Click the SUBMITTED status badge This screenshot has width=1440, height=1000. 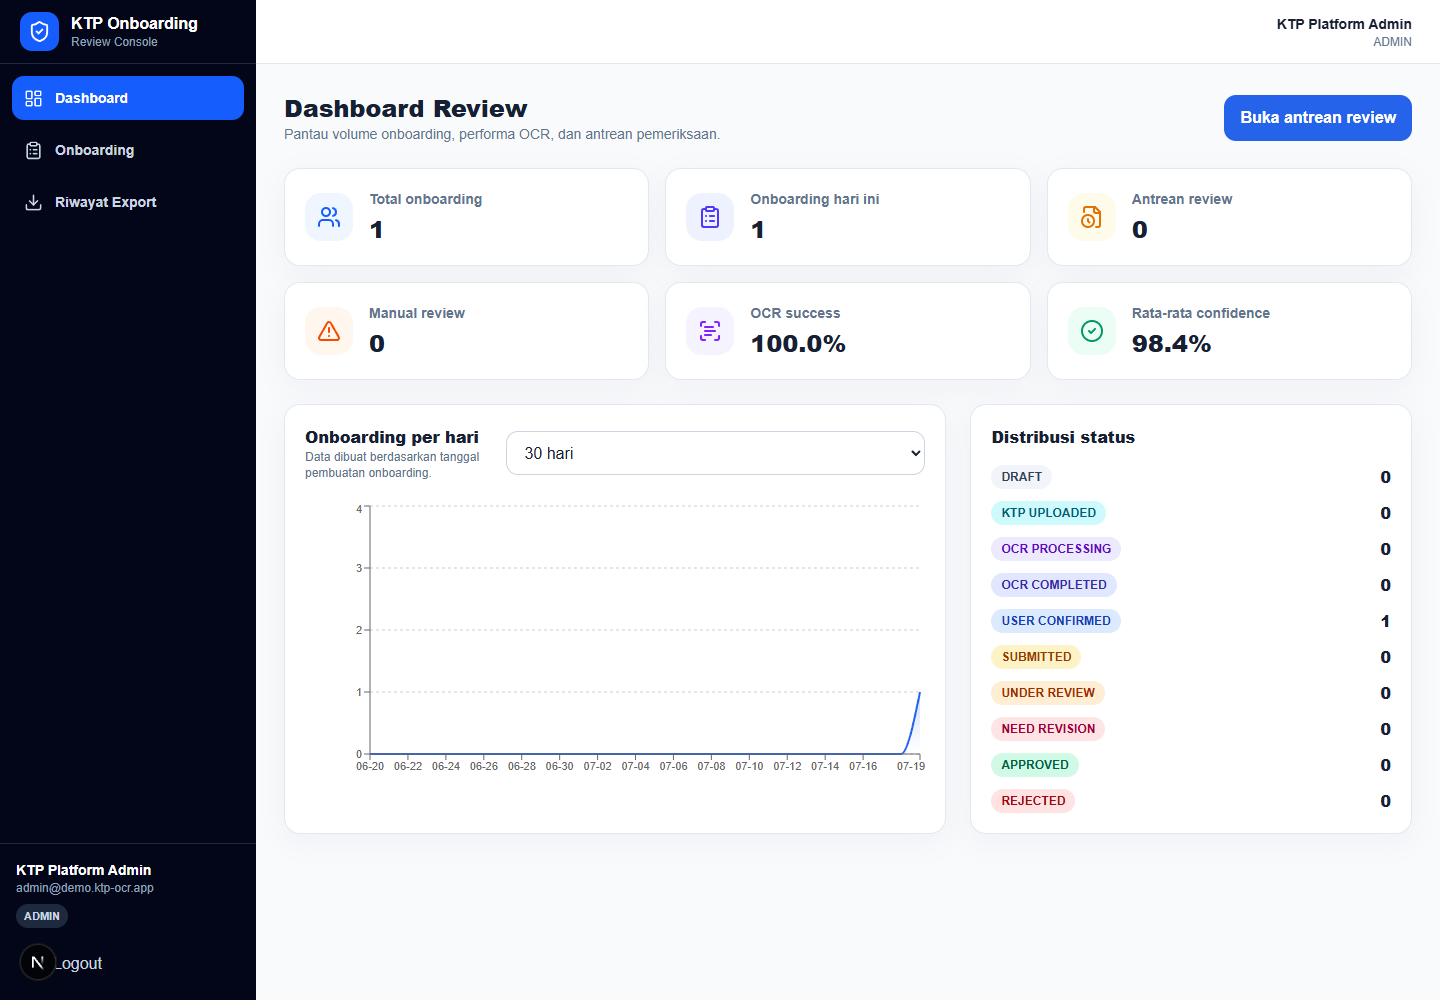pyautogui.click(x=1036, y=657)
